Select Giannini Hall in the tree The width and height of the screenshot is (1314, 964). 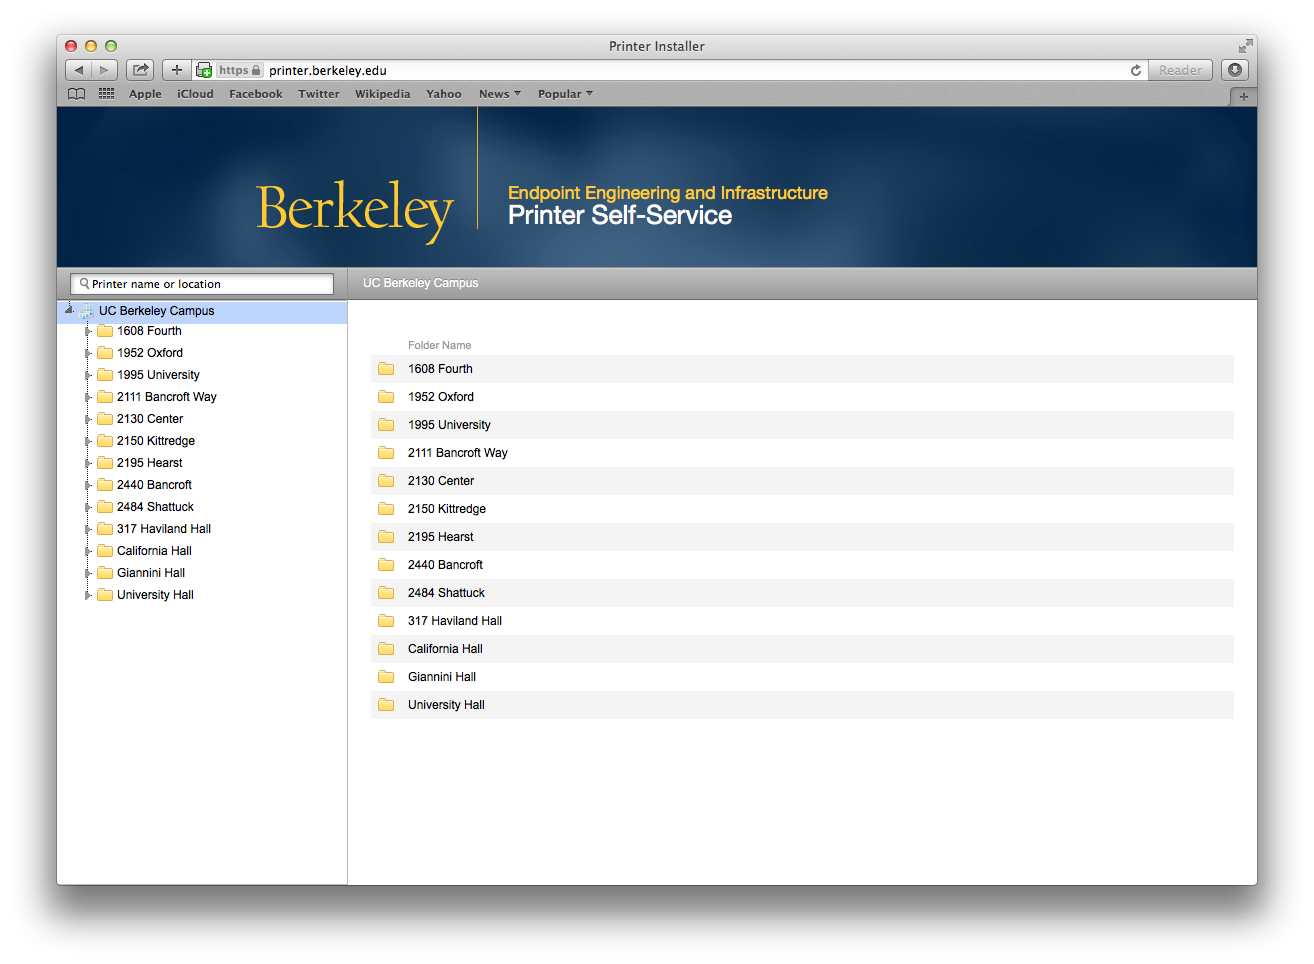click(151, 573)
